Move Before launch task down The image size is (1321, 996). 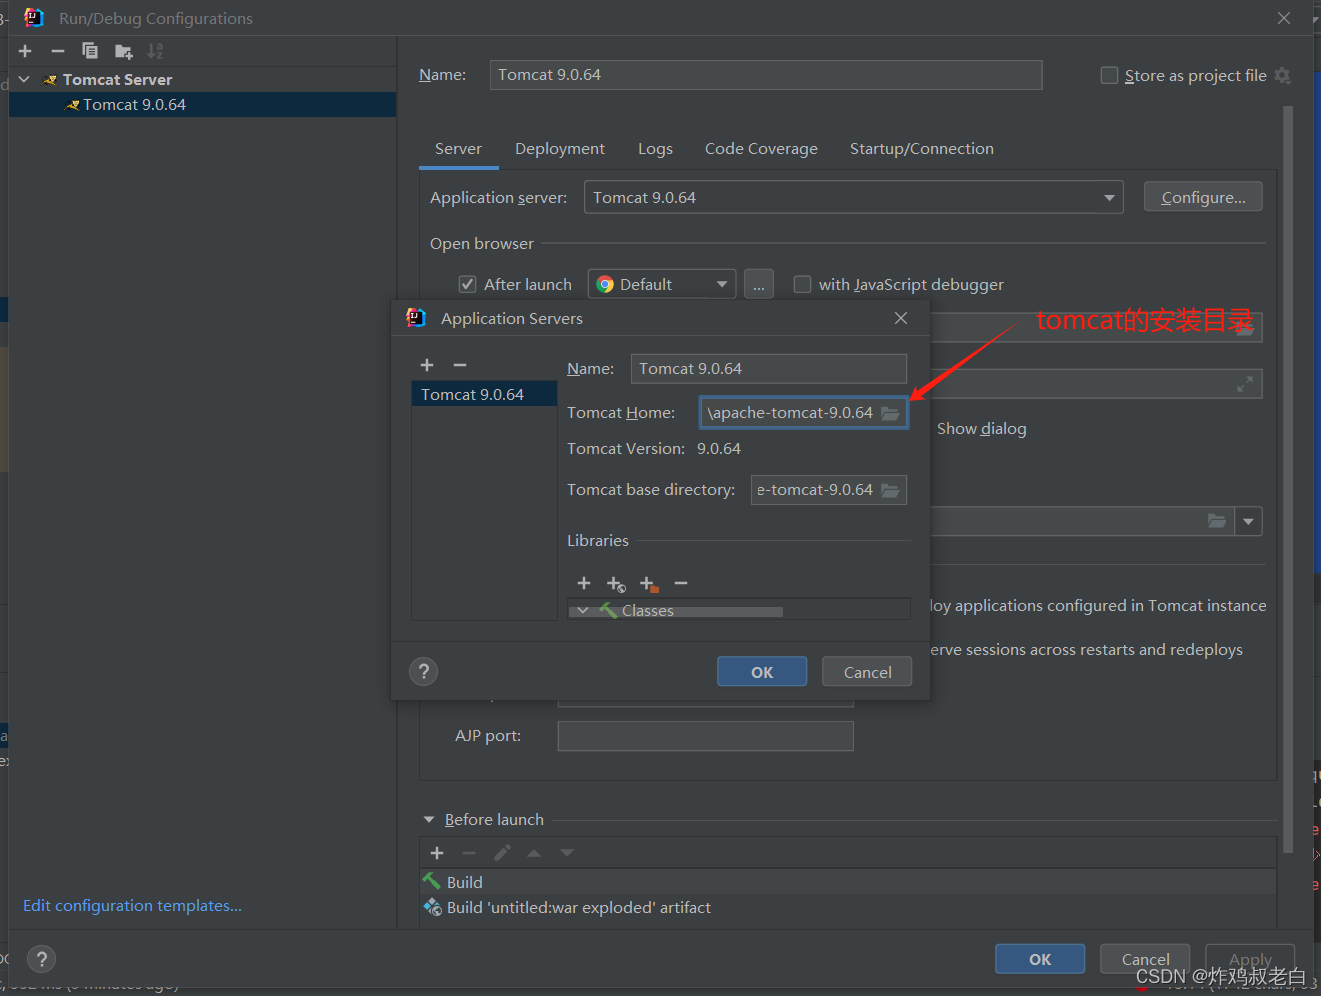(x=567, y=853)
